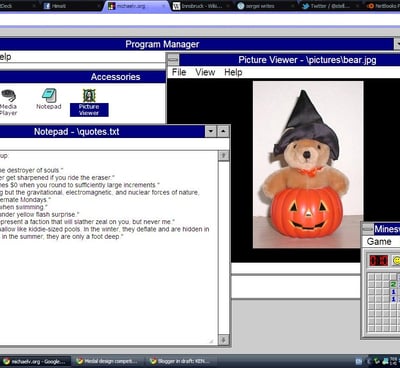Open the Minesweeper window control-menu box

tap(367, 229)
